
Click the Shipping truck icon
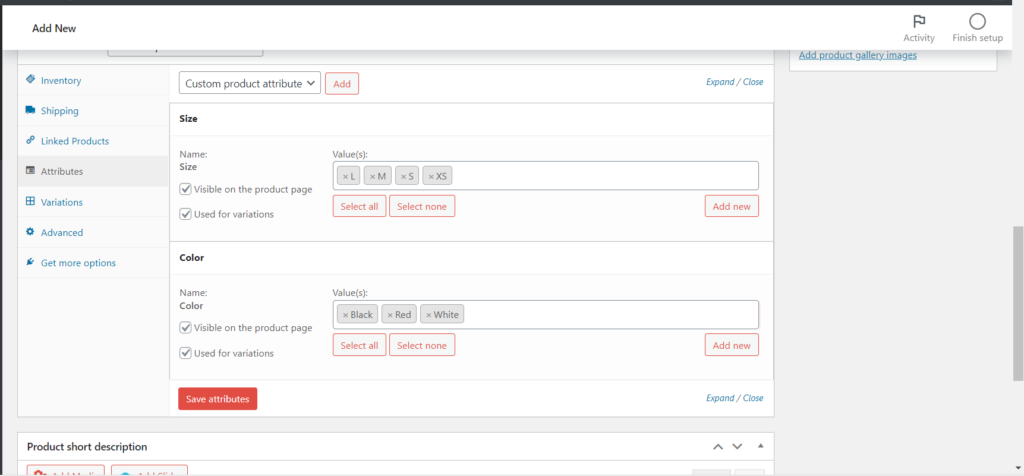(31, 111)
